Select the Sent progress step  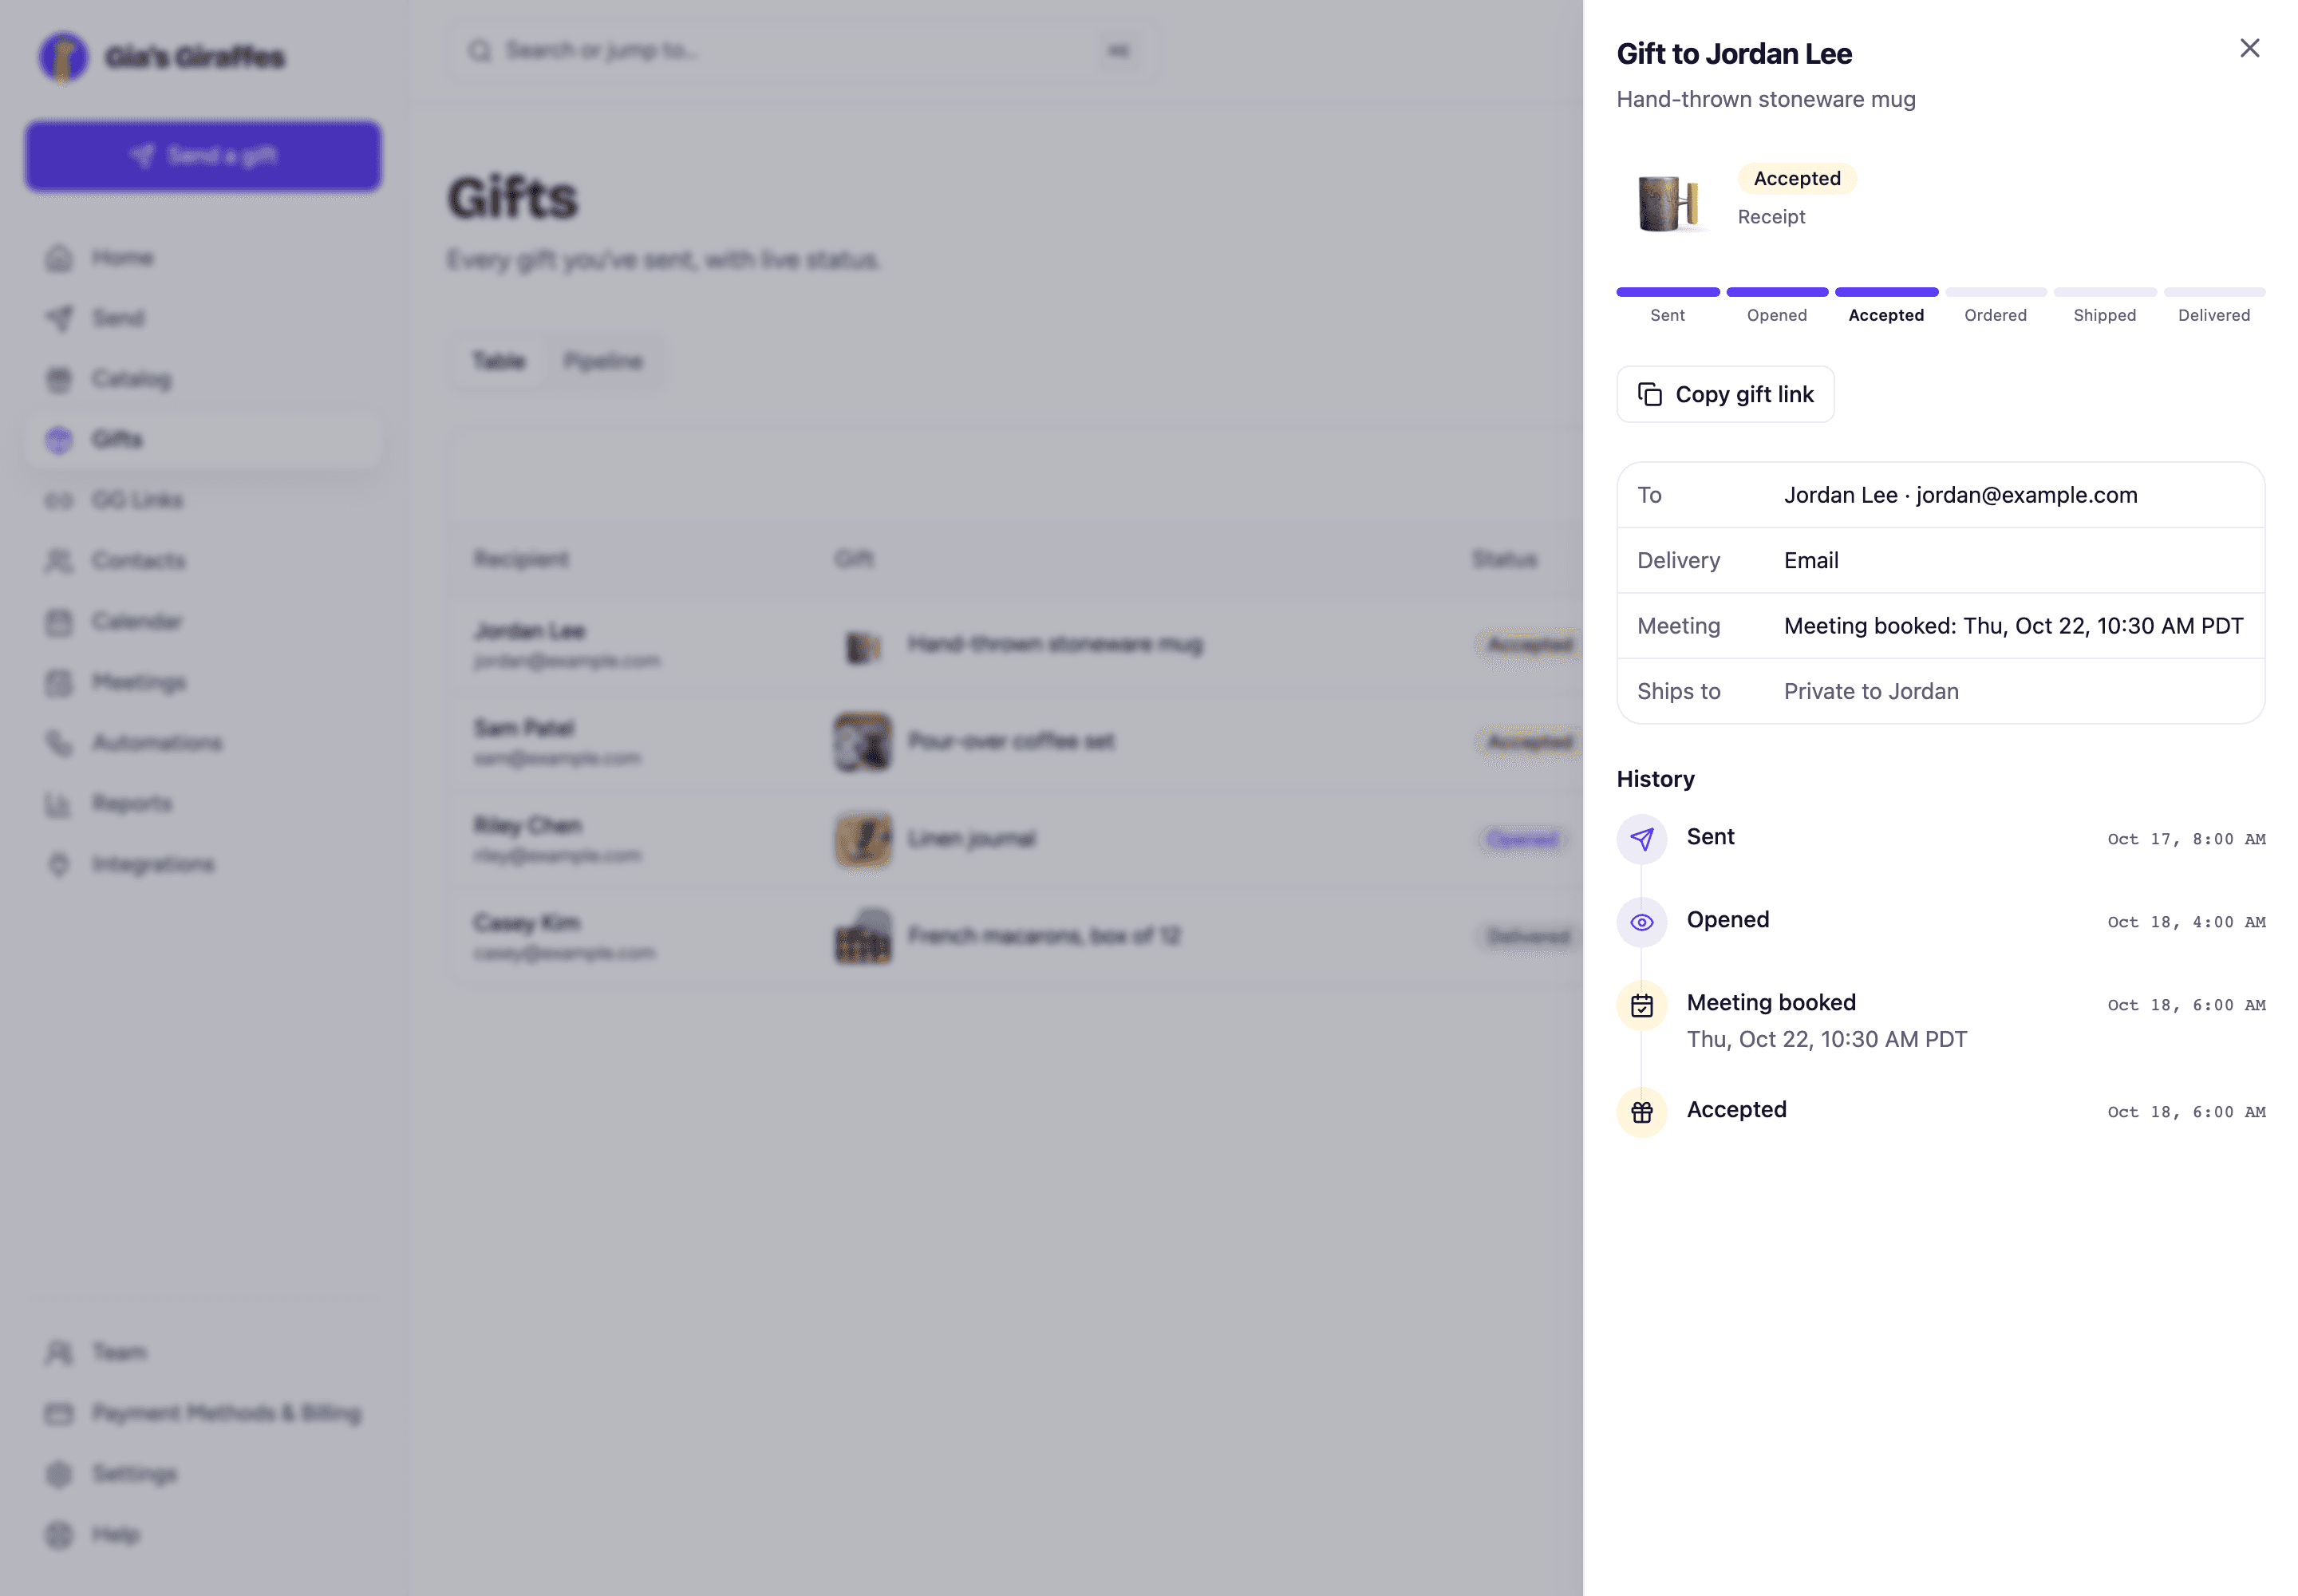(1667, 305)
